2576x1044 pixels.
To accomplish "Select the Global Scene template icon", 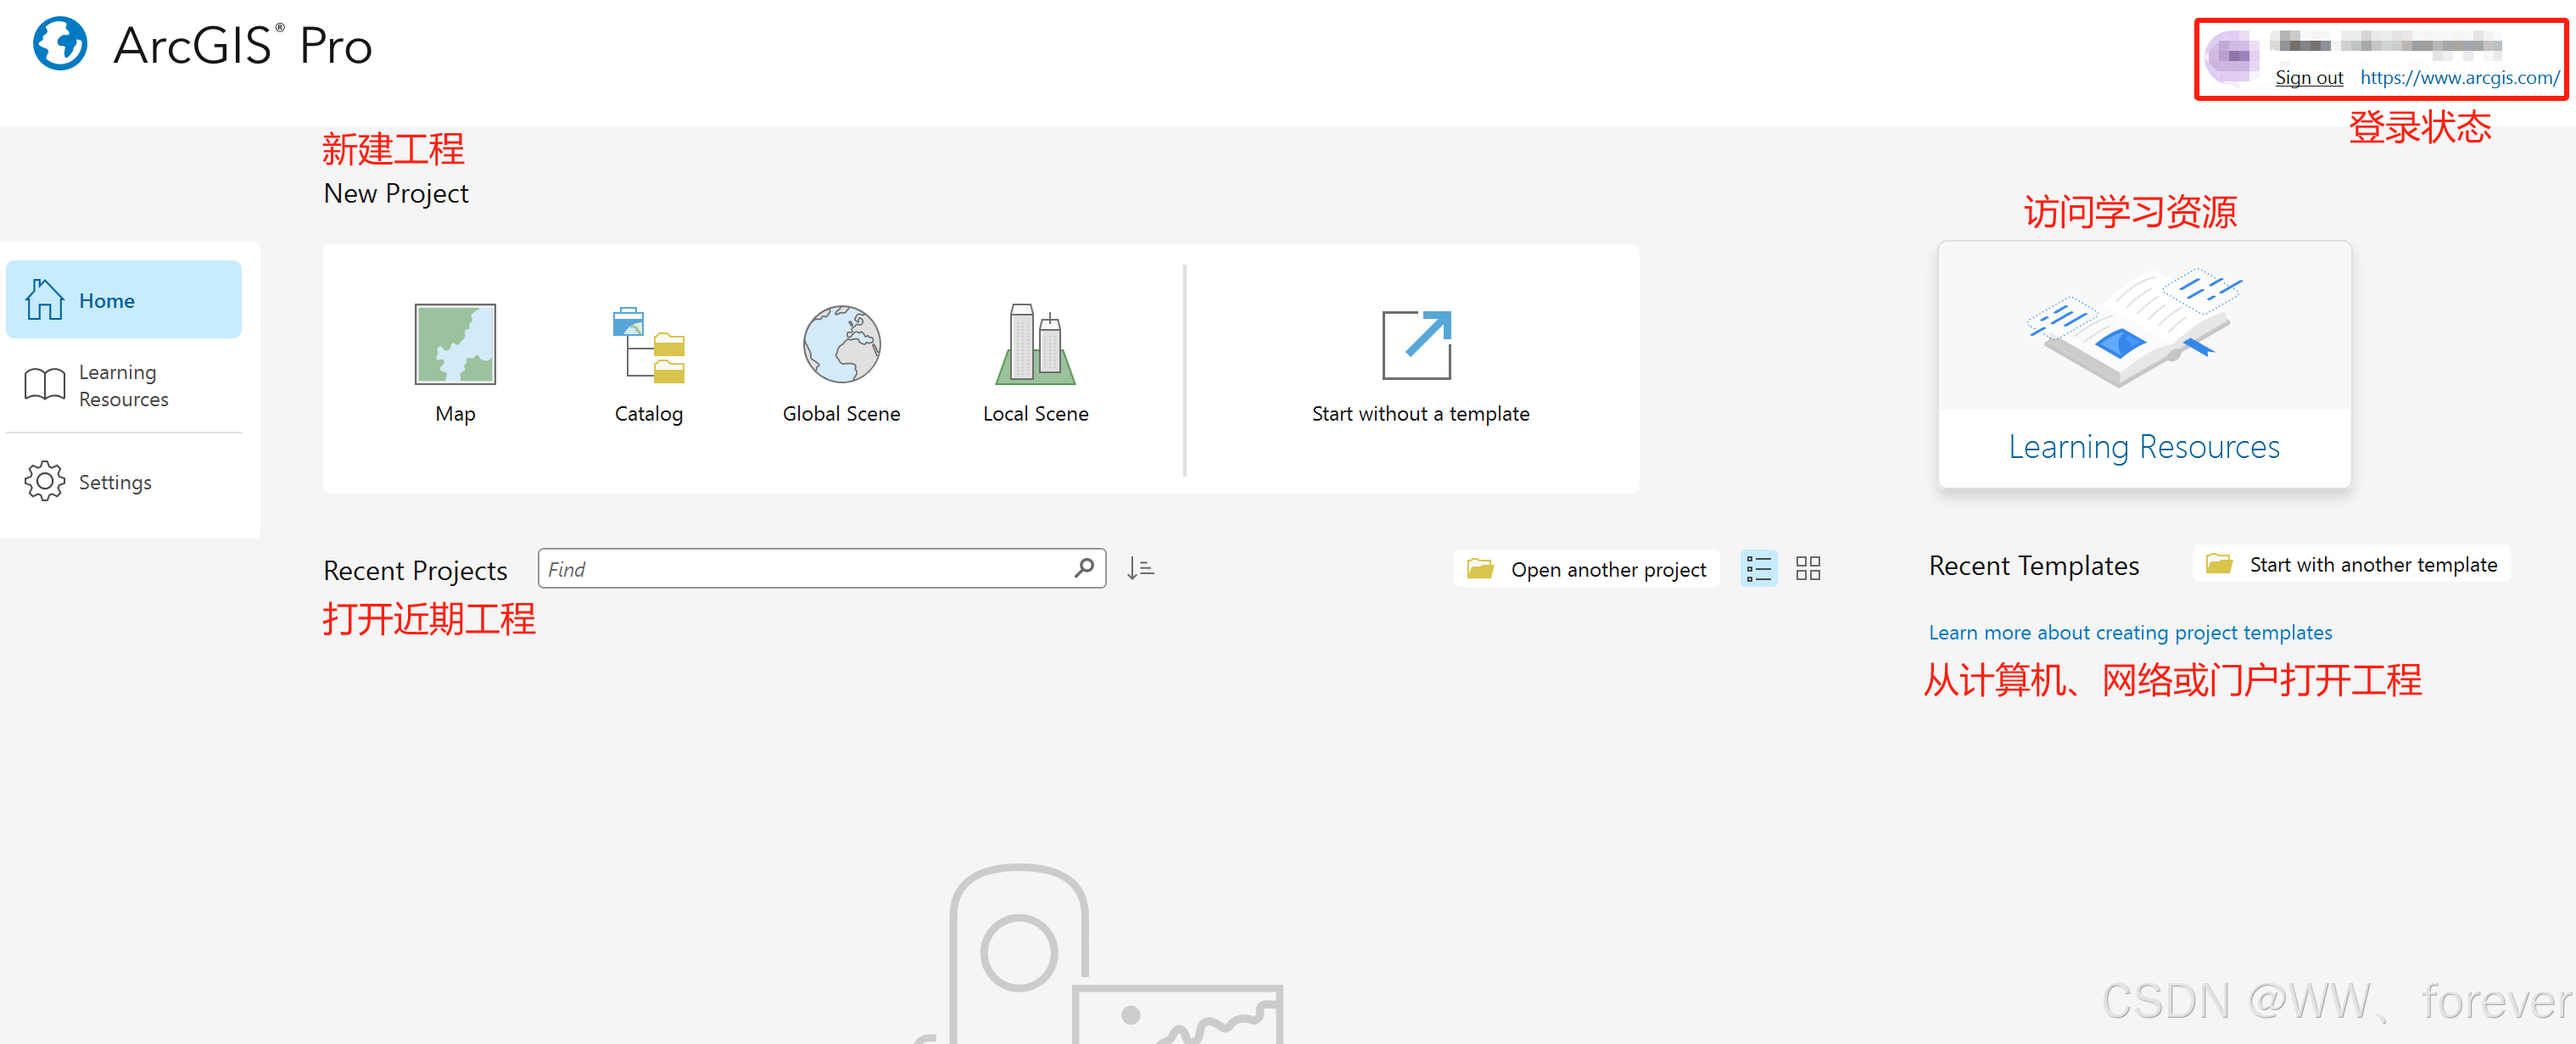I will [840, 344].
